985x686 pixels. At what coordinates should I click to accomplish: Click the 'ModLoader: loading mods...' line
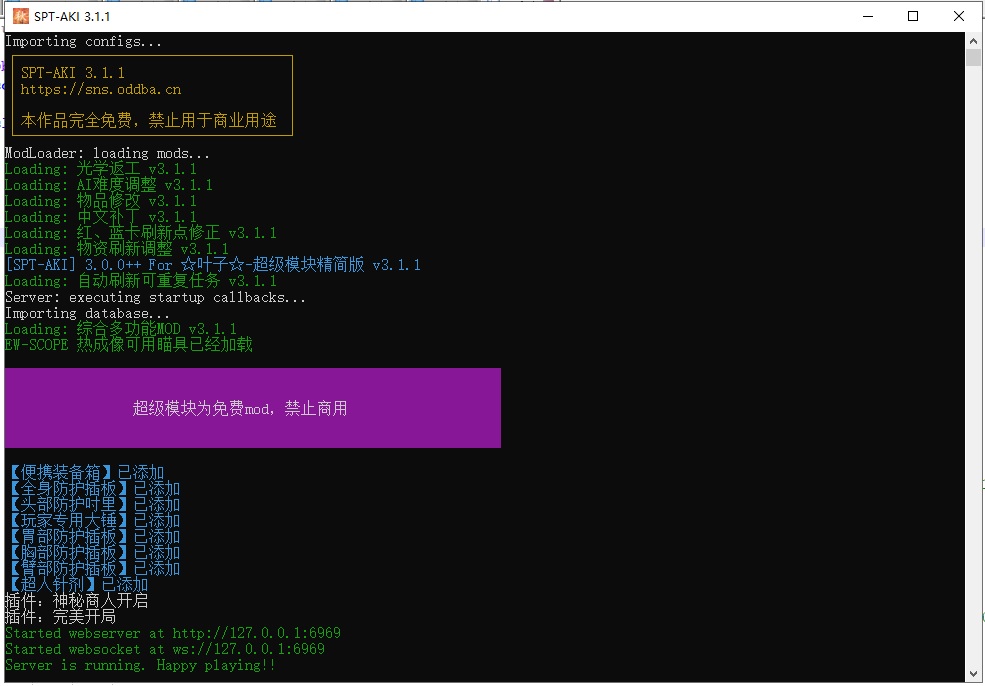click(107, 153)
